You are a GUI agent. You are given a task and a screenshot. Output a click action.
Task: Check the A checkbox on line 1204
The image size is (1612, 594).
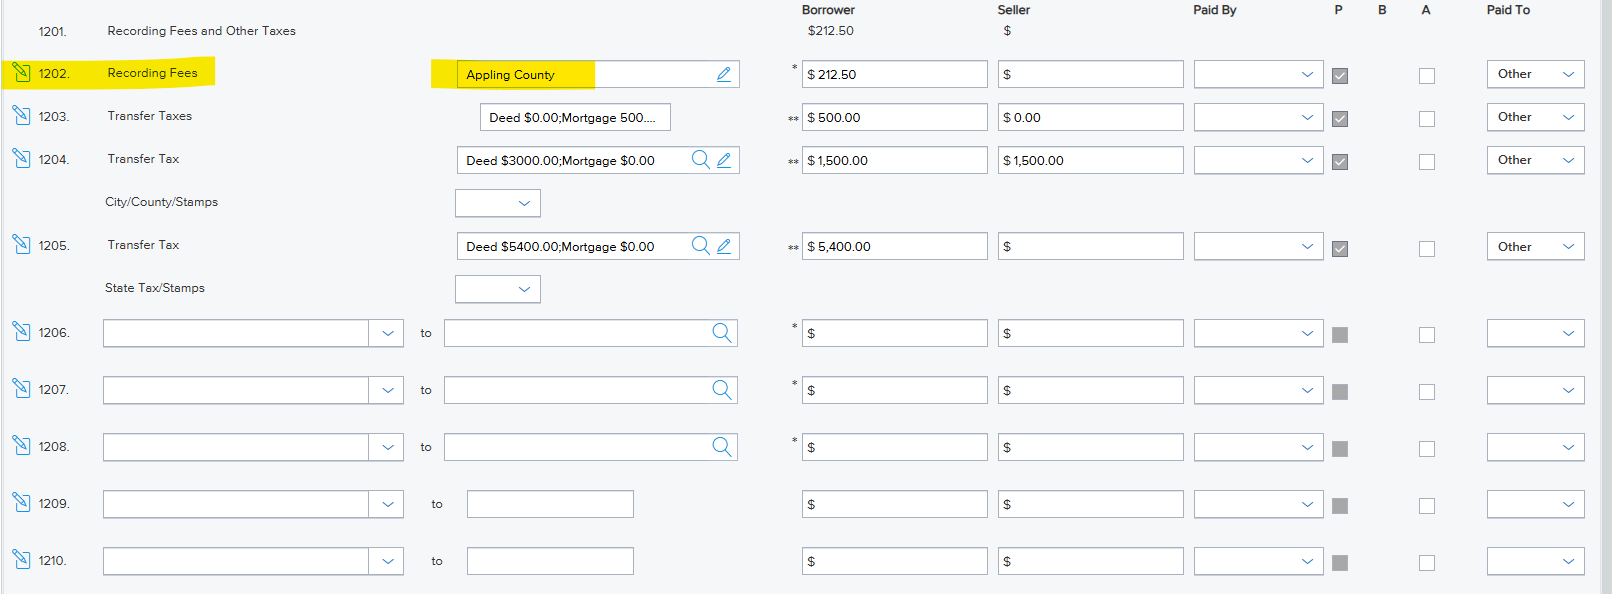pos(1427,162)
